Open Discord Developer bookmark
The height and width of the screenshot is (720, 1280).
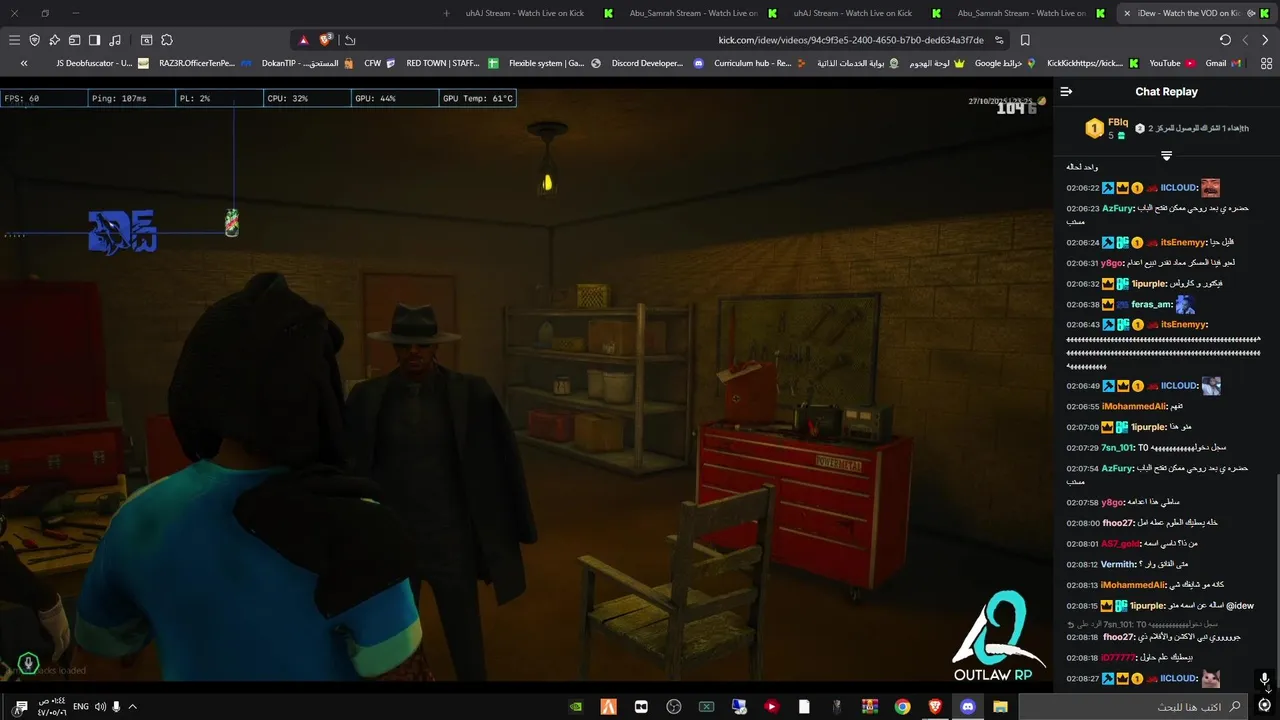tap(657, 63)
